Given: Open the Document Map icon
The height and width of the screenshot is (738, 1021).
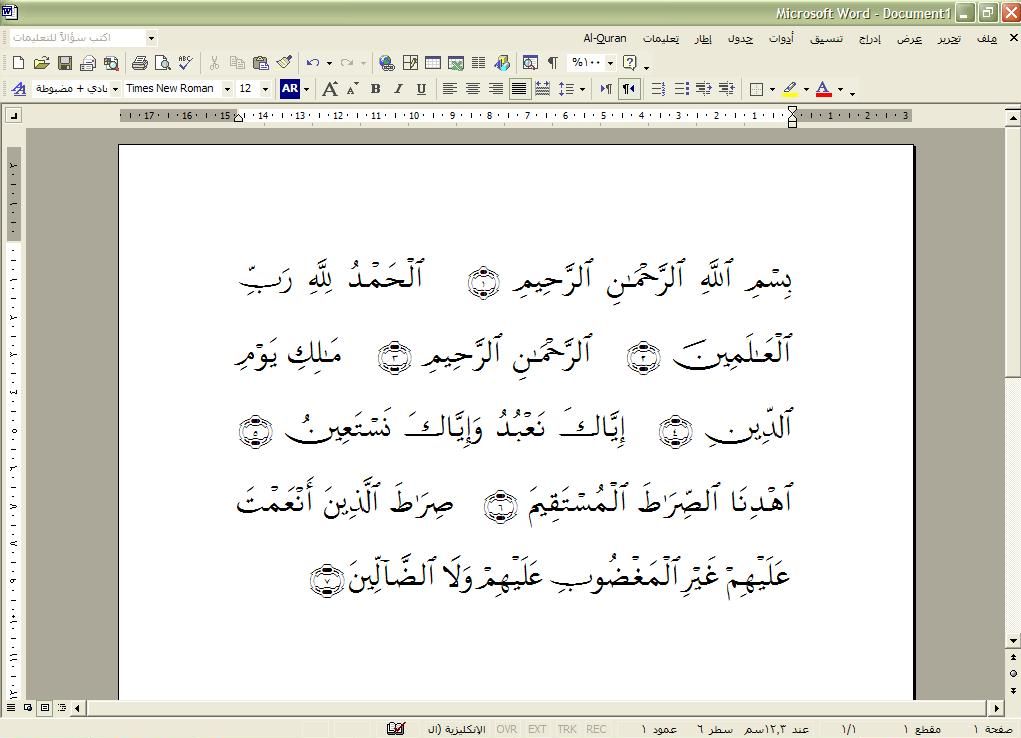Looking at the screenshot, I should pyautogui.click(x=530, y=63).
